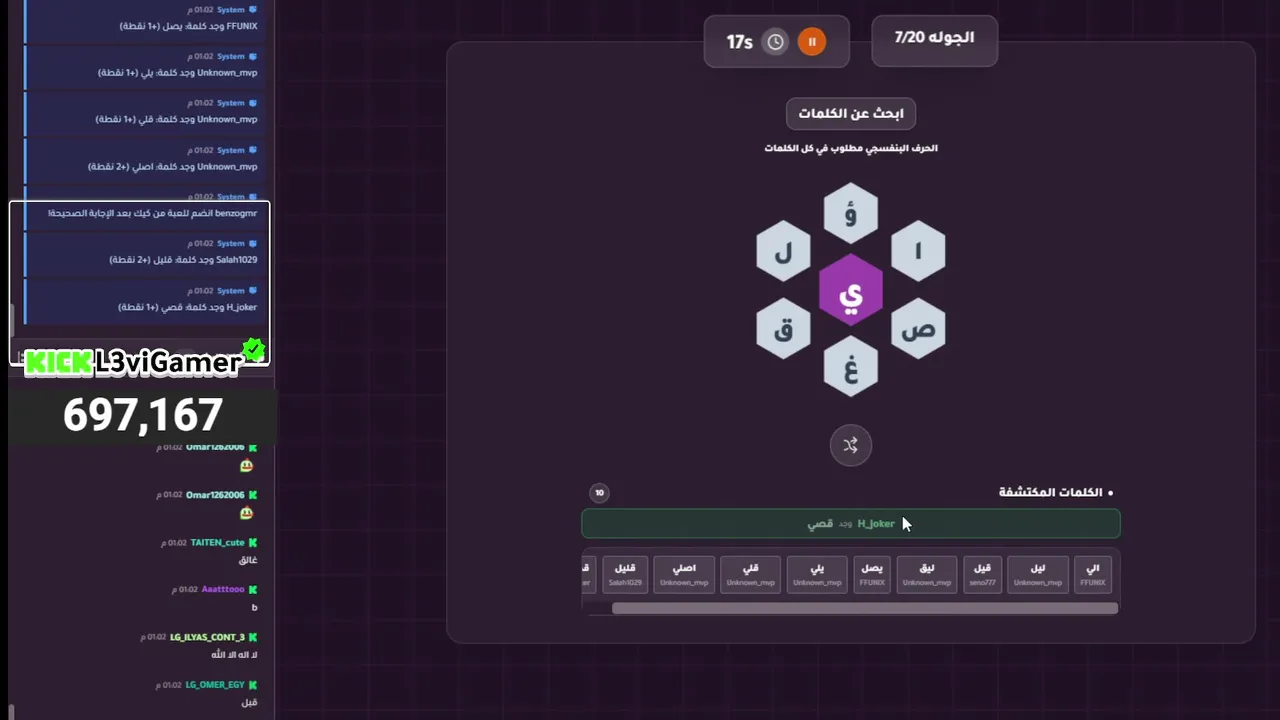
Task: Click the System message about Salah1029 finding قليل
Action: (x=142, y=252)
